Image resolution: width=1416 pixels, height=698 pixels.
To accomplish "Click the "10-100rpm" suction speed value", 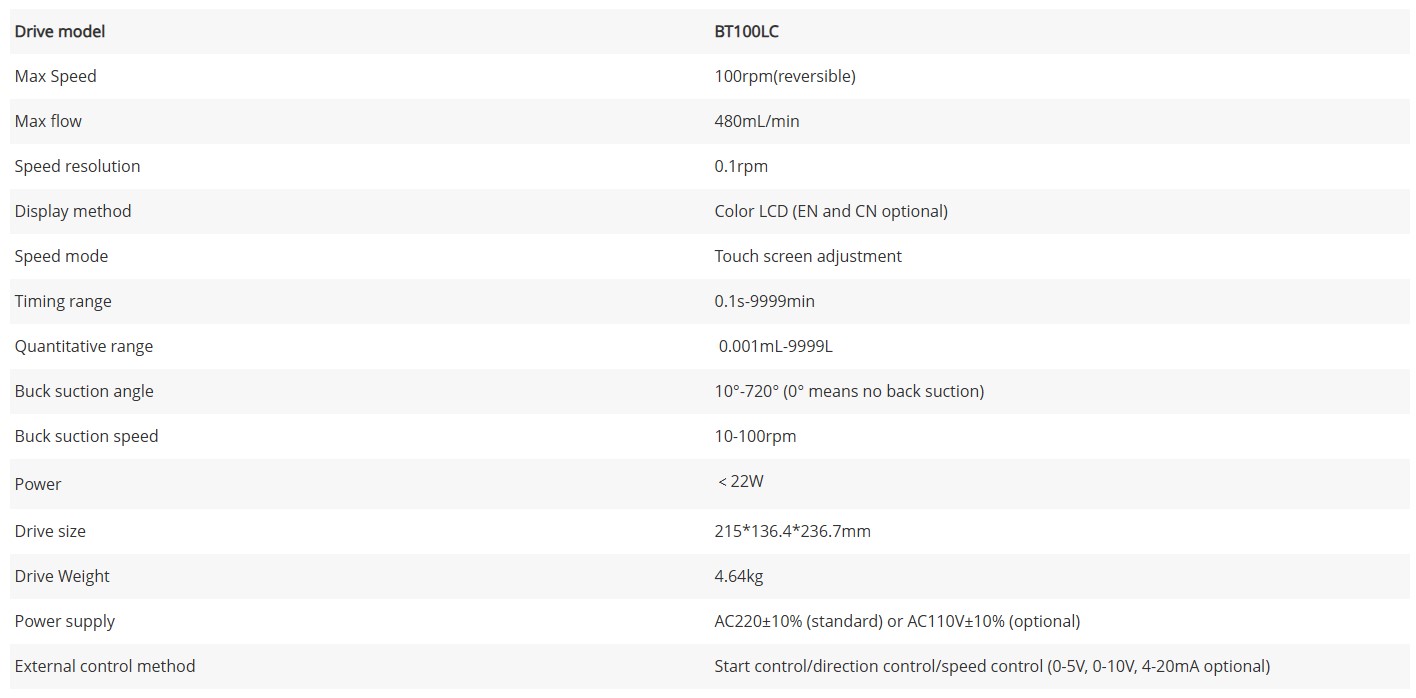I will (755, 437).
